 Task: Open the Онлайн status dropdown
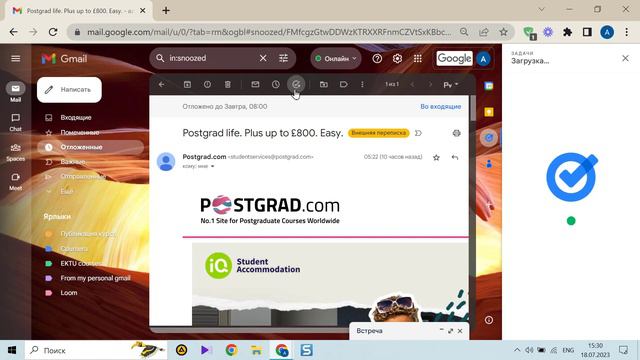tap(336, 59)
